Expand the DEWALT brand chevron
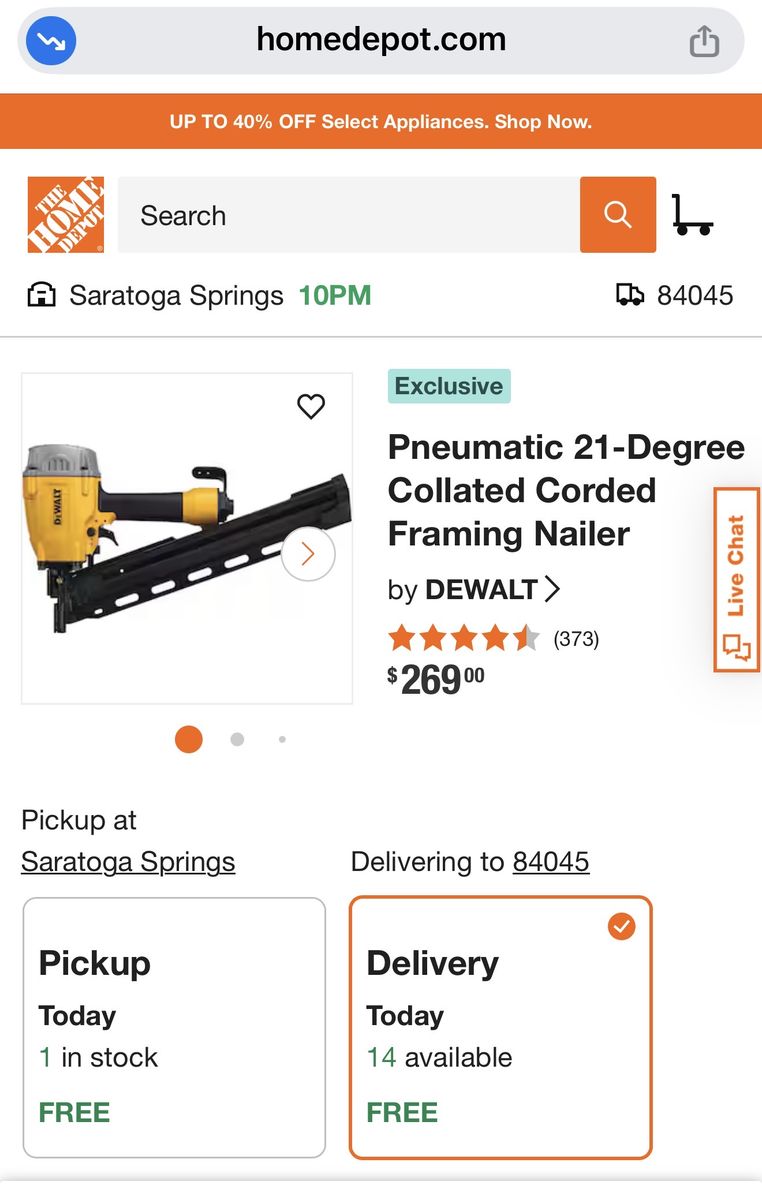The width and height of the screenshot is (762, 1200). coord(552,590)
